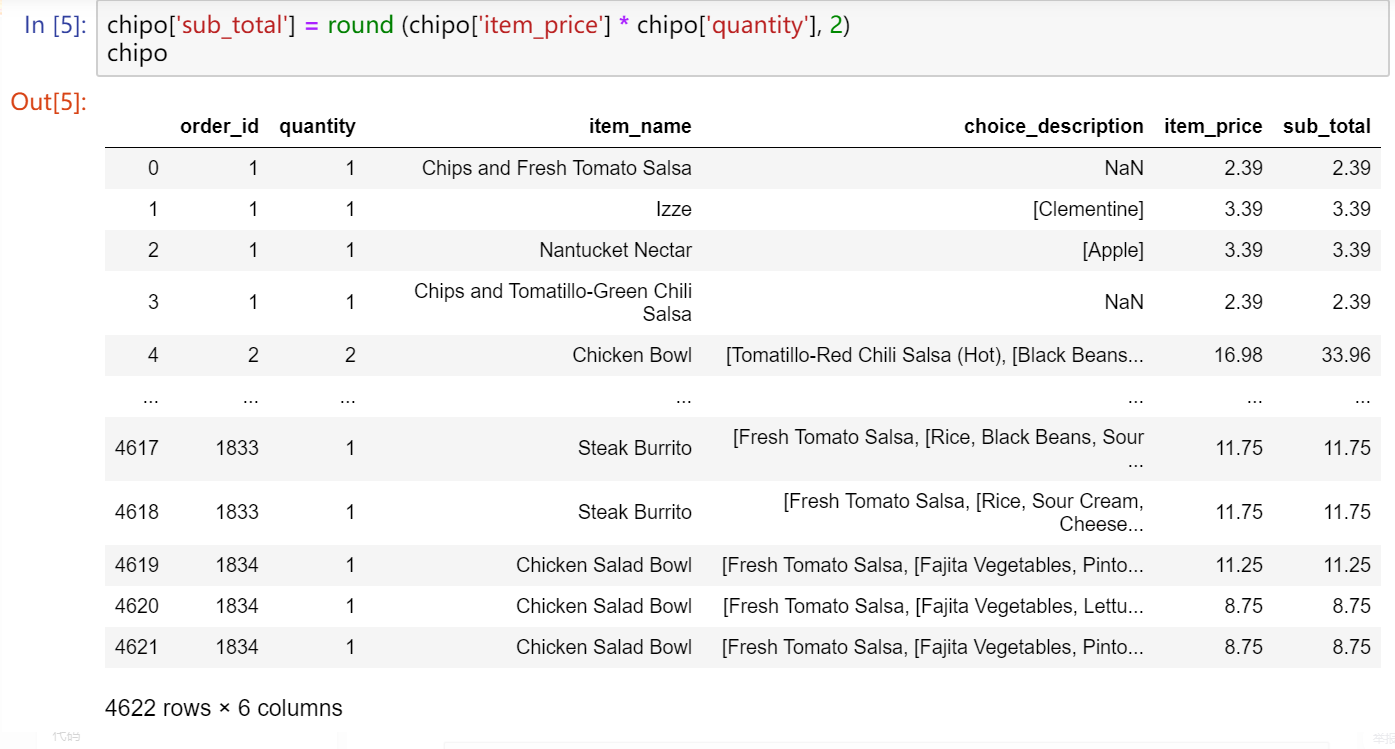Select the Nantucket Nectar cell

click(x=615, y=250)
